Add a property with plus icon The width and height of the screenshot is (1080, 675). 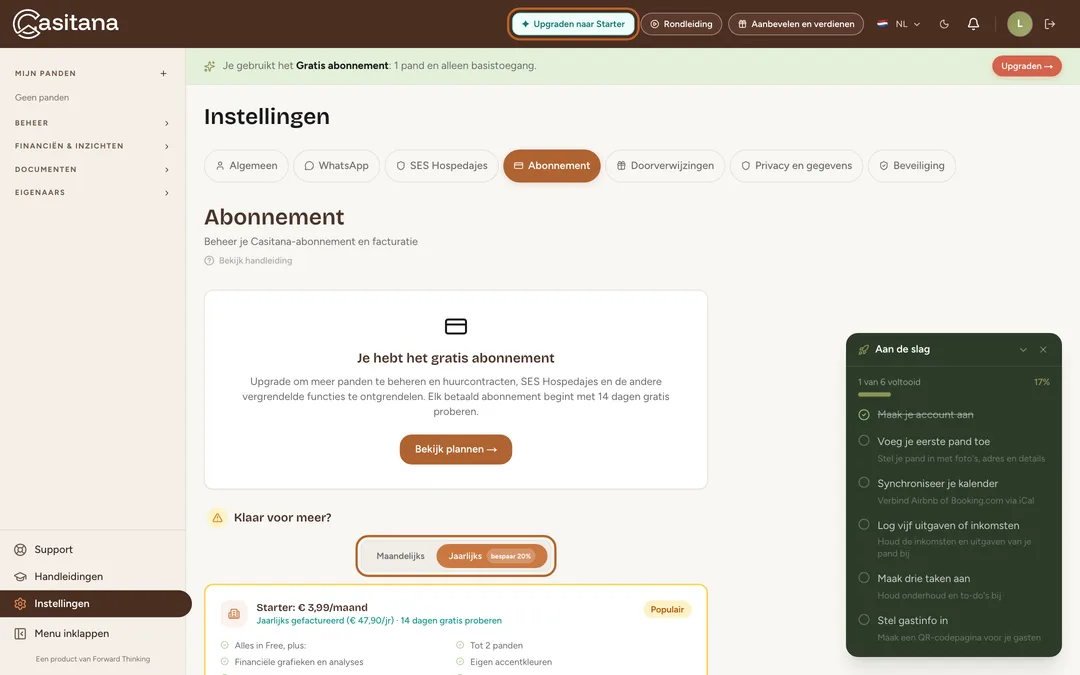[x=163, y=74]
